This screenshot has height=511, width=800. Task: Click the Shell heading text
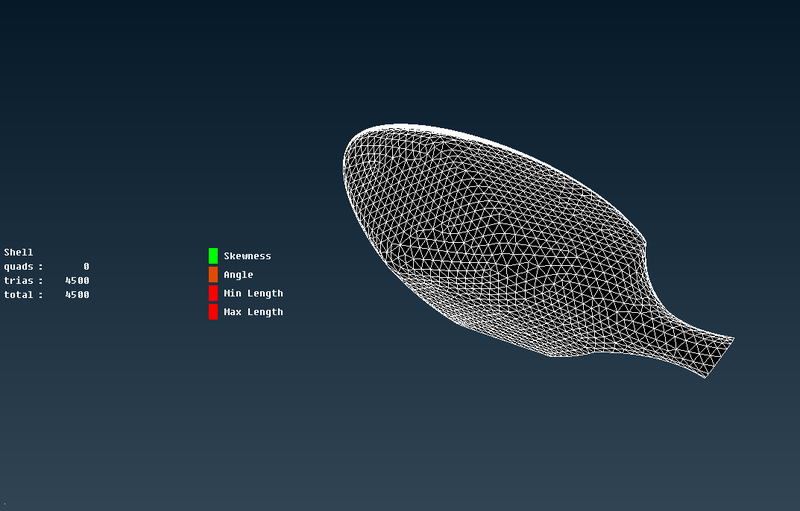tap(18, 252)
